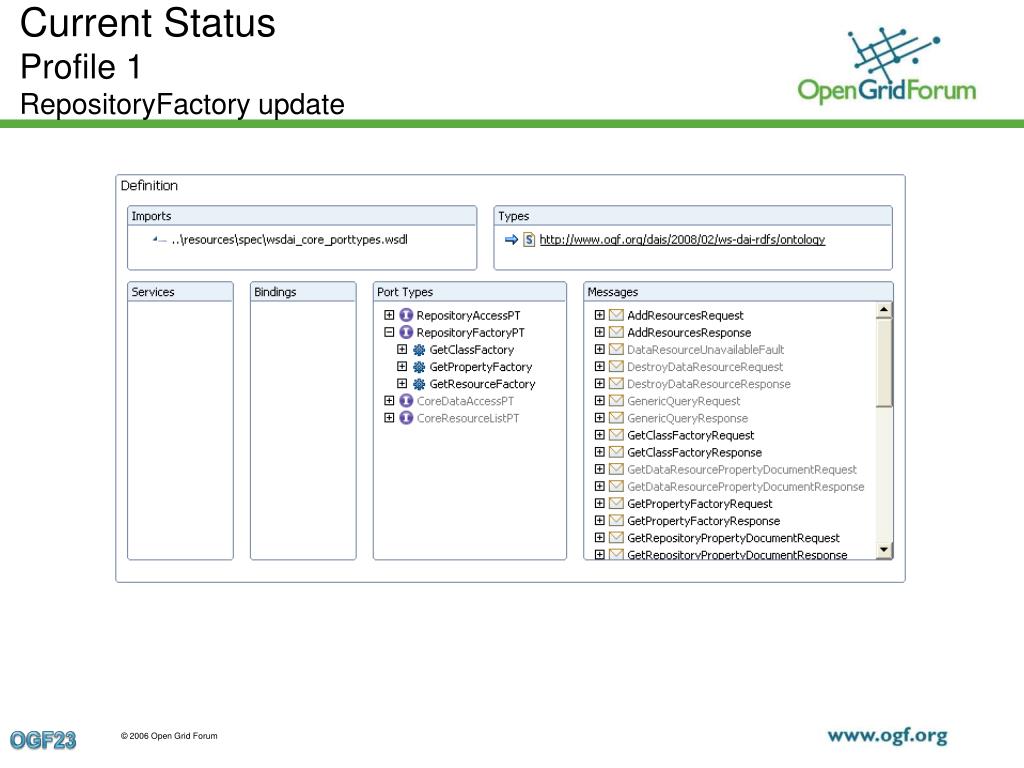Collapse the RepositoryFactoryPT node
The width and height of the screenshot is (1024, 768).
(389, 332)
